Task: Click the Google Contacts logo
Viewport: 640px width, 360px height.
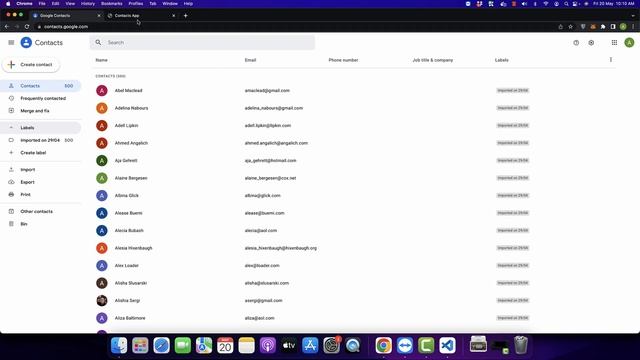Action: pyautogui.click(x=26, y=42)
